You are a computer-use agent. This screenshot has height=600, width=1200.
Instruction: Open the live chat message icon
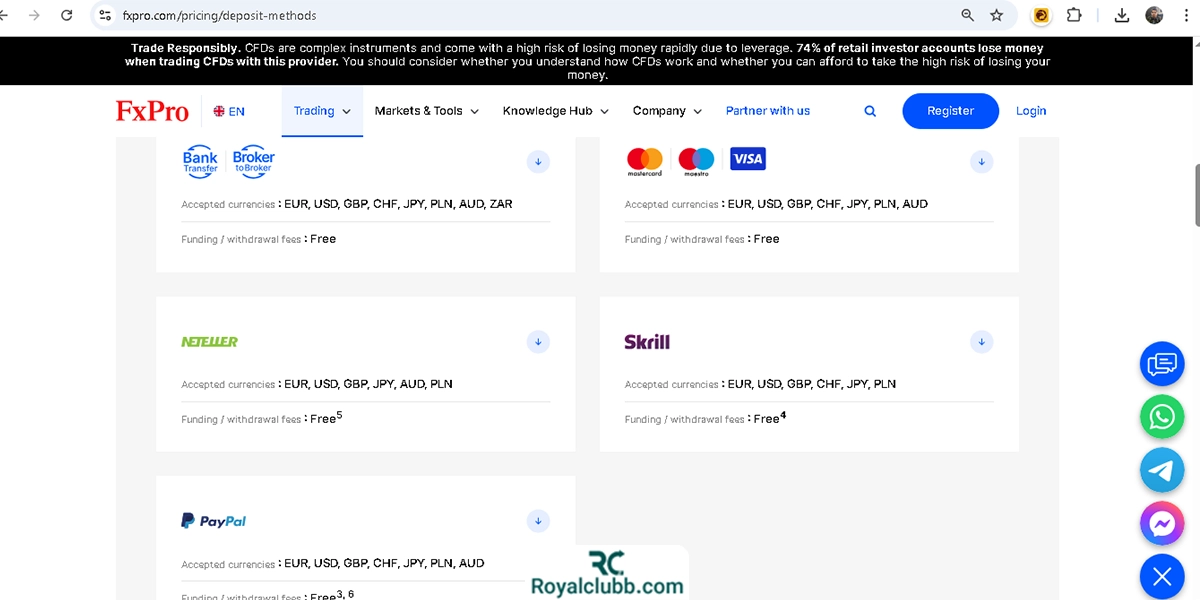point(1162,363)
